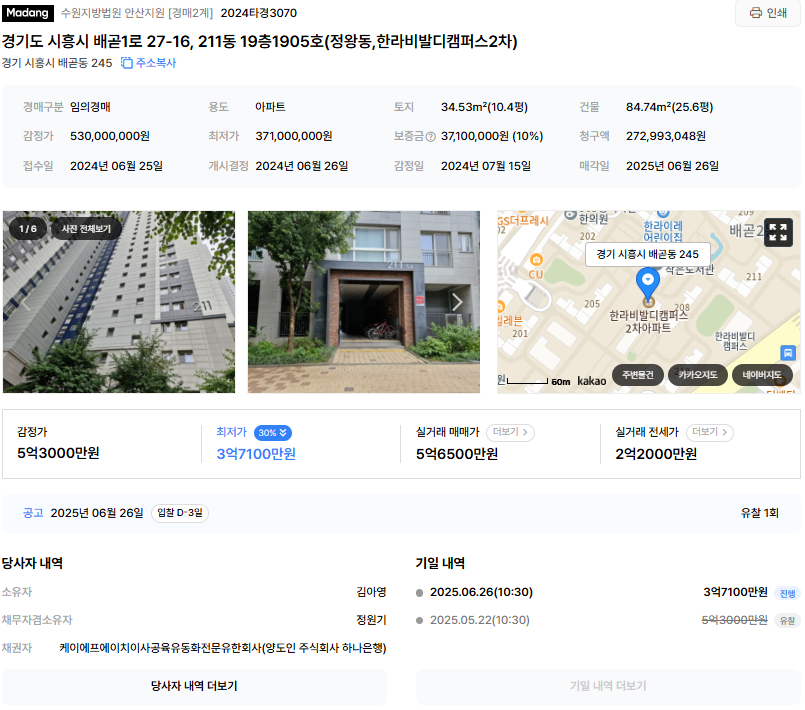Click 감정가 value 530,000,000원
Viewport: 805px width, 710px height.
click(110, 136)
